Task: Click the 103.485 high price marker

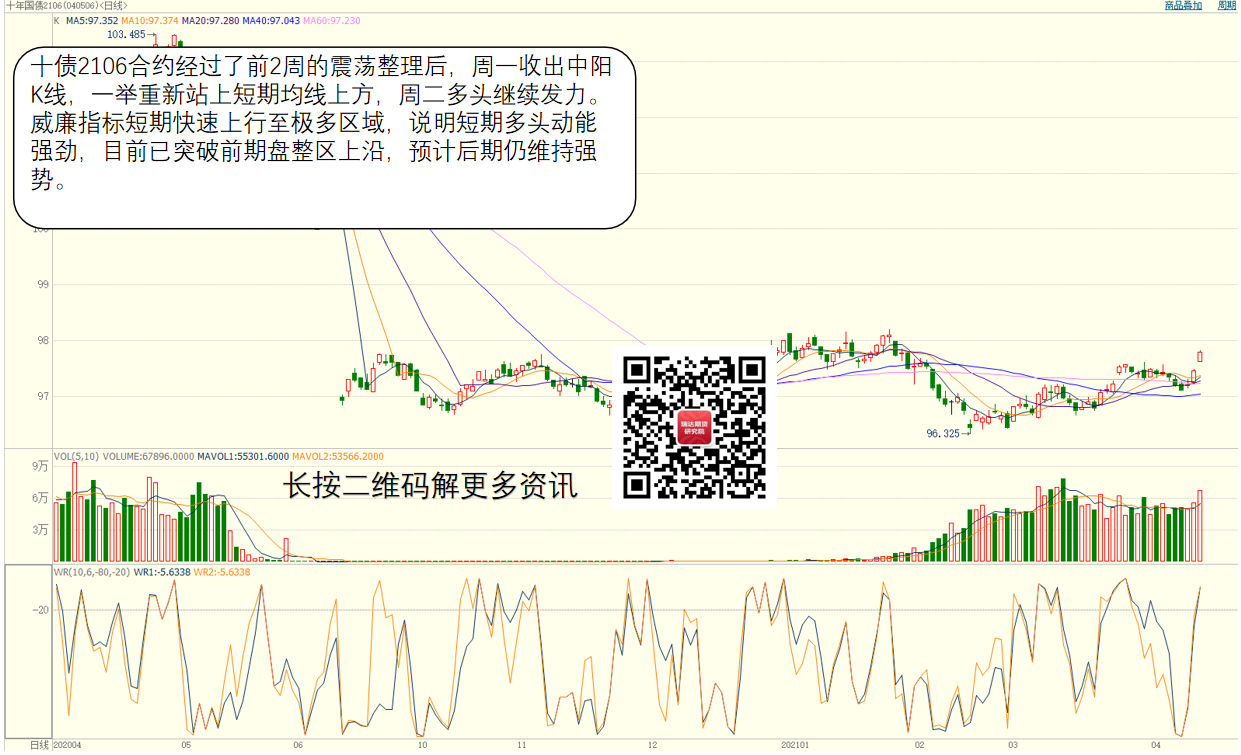Action: (125, 35)
